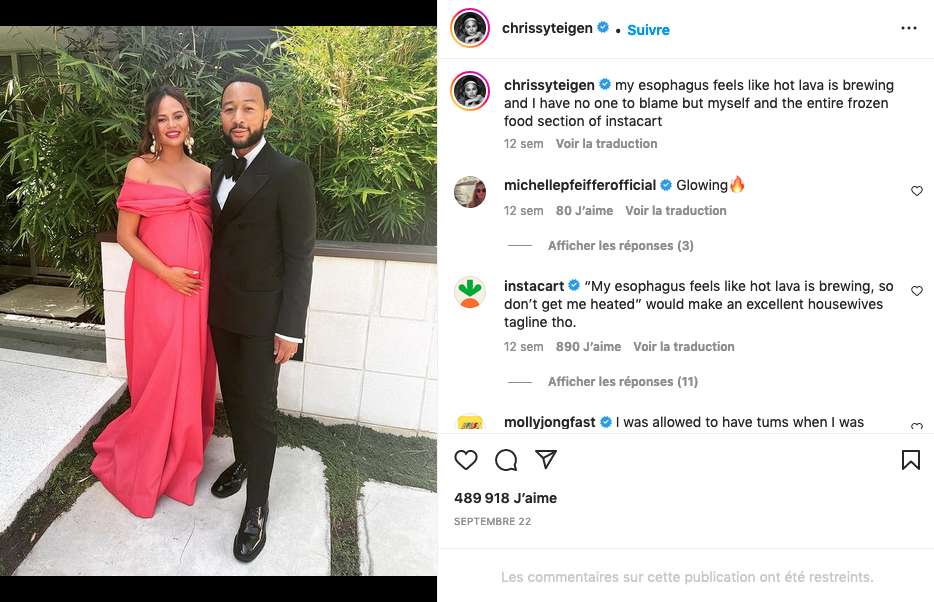Click mollyjongfast's profile avatar
Screen dimensions: 934x602
click(470, 424)
